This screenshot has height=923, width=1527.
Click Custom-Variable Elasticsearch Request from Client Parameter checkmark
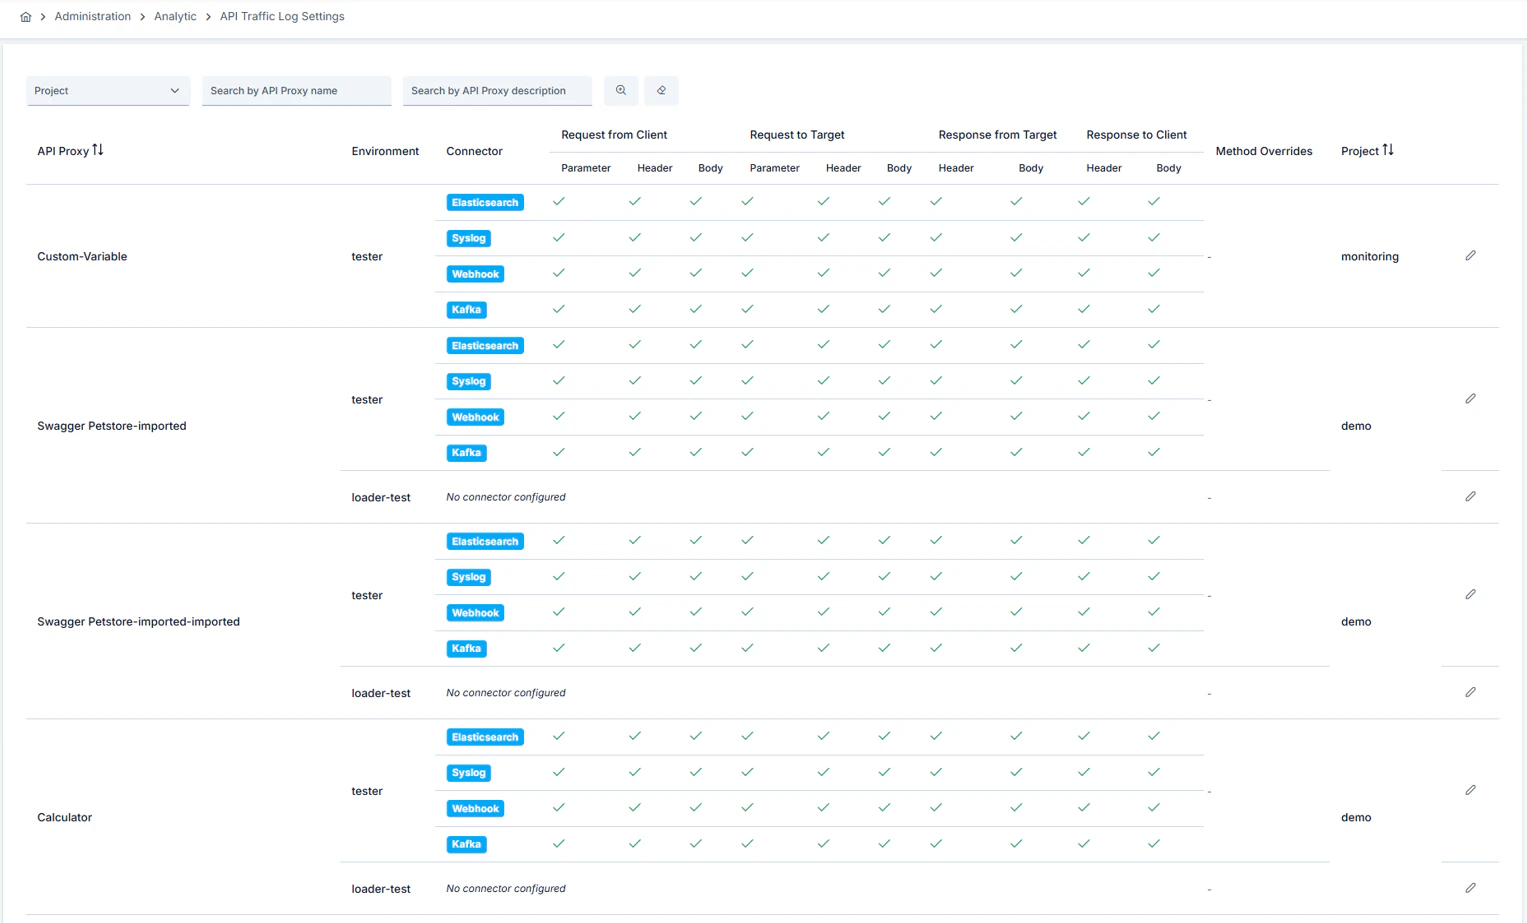point(559,202)
